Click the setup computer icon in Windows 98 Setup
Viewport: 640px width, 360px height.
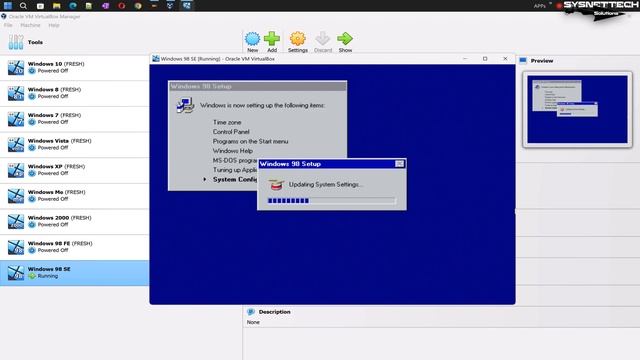pyautogui.click(x=185, y=105)
